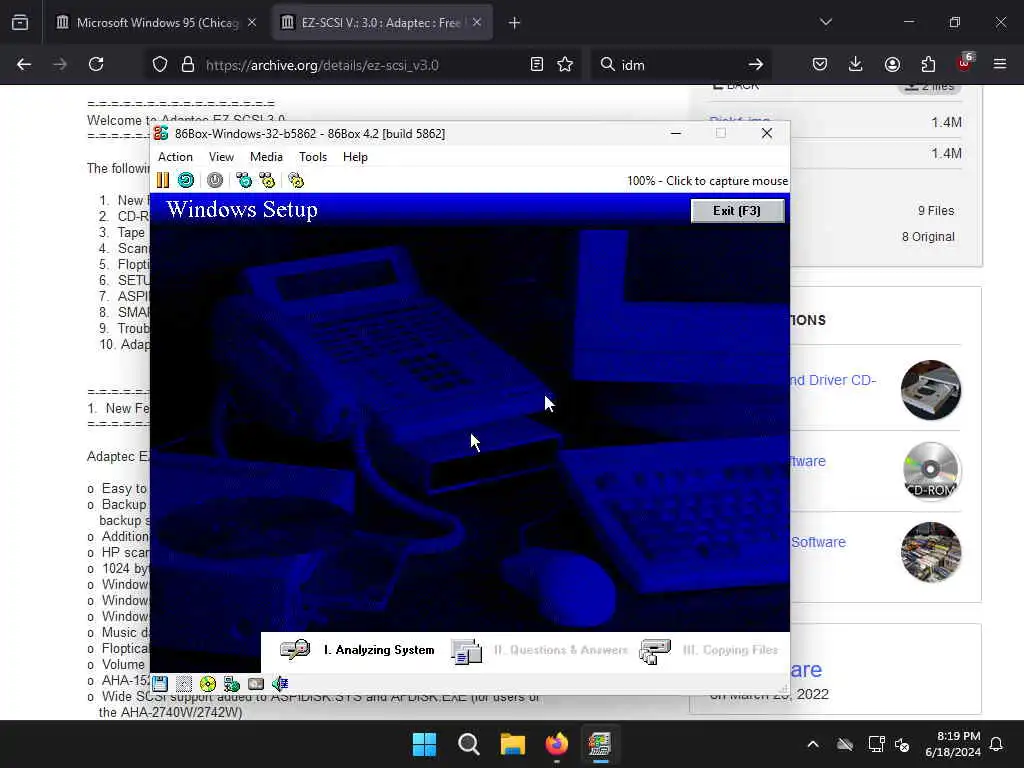
Task: Click the Exit (F3) button
Action: tap(737, 210)
